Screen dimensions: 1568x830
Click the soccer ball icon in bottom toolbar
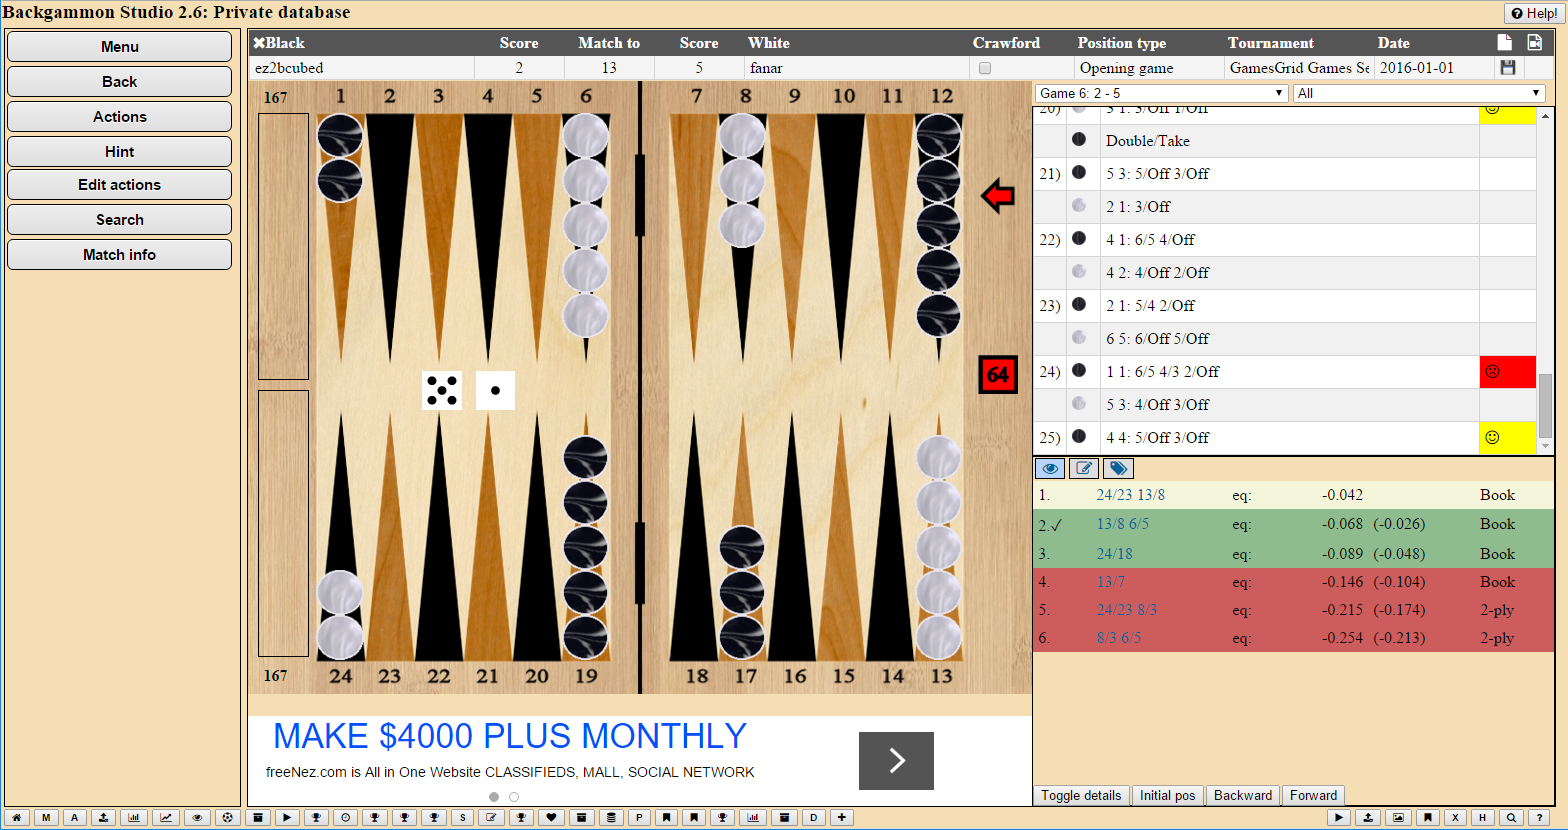[x=228, y=818]
